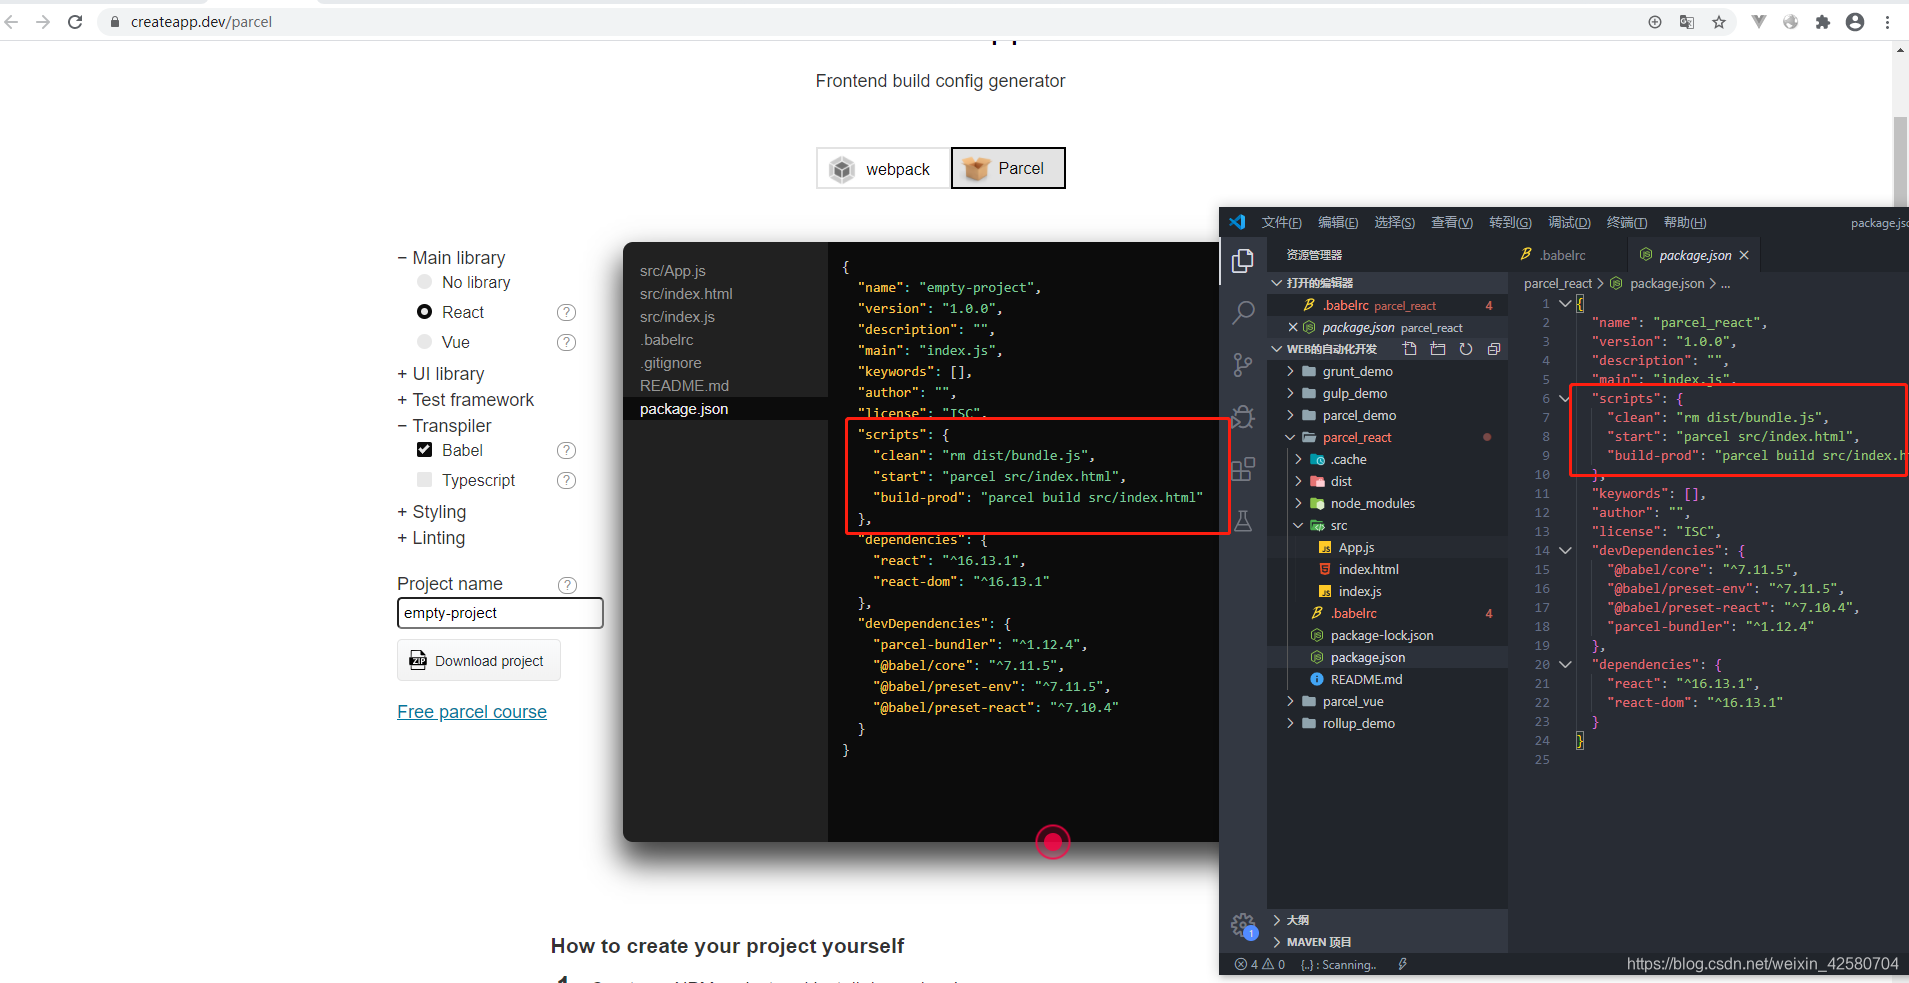This screenshot has width=1909, height=983.
Task: Click webpack bundler button
Action: 883,168
